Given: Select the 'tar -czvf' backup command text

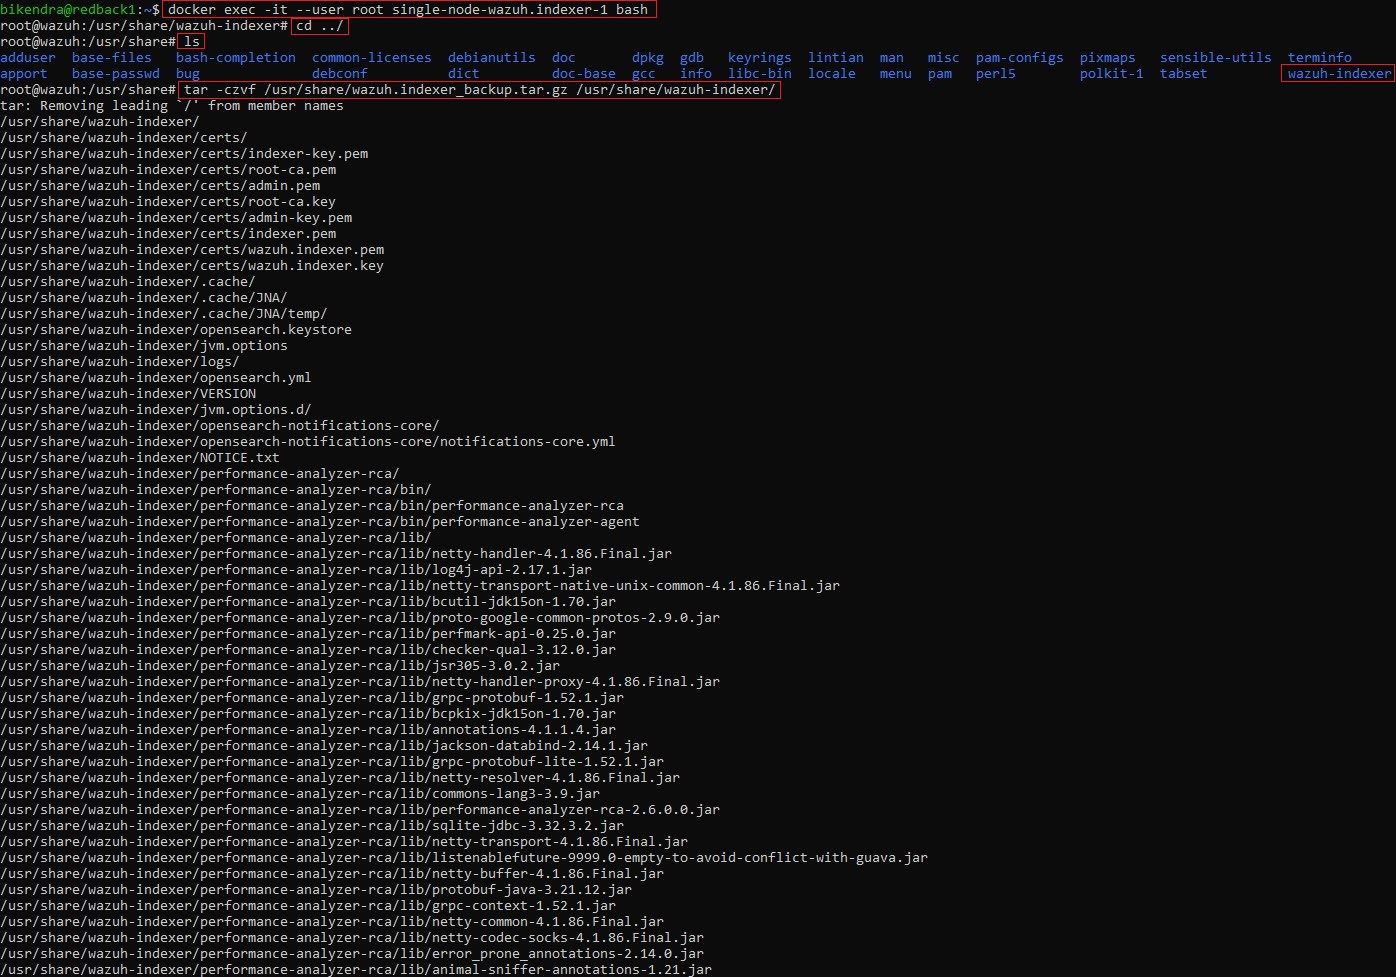Looking at the screenshot, I should [x=480, y=89].
